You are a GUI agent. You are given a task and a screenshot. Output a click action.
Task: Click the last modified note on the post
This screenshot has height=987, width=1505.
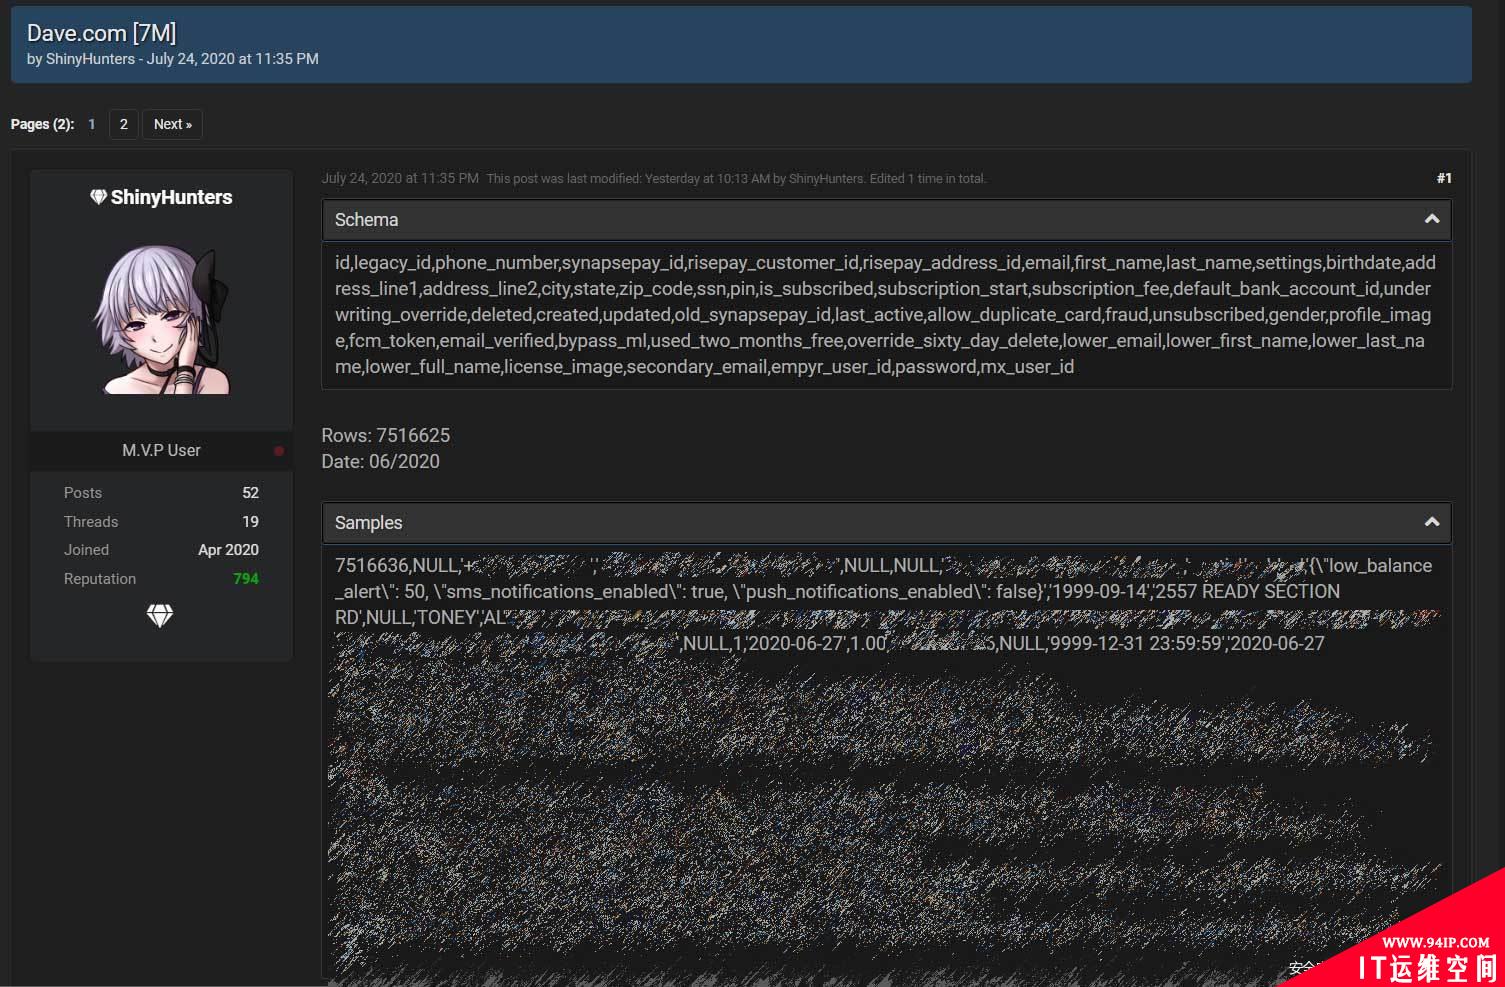point(736,179)
